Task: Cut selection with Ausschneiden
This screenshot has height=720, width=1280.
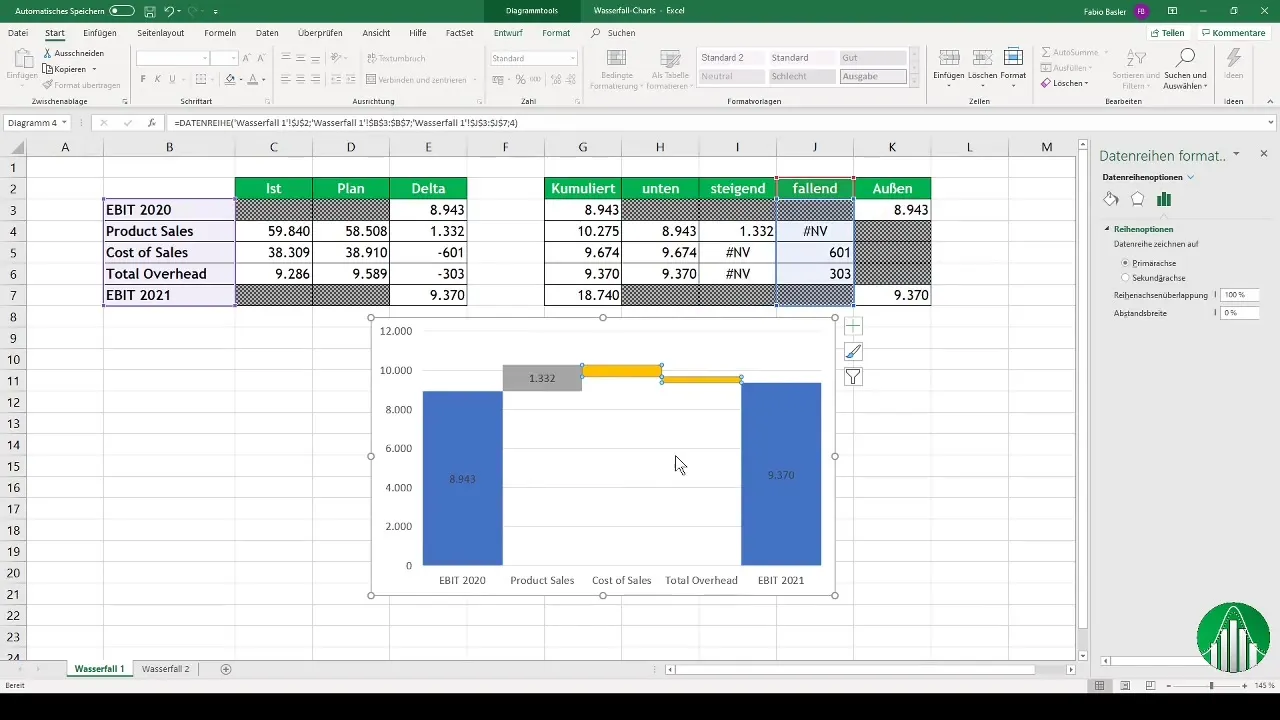Action: 73,53
